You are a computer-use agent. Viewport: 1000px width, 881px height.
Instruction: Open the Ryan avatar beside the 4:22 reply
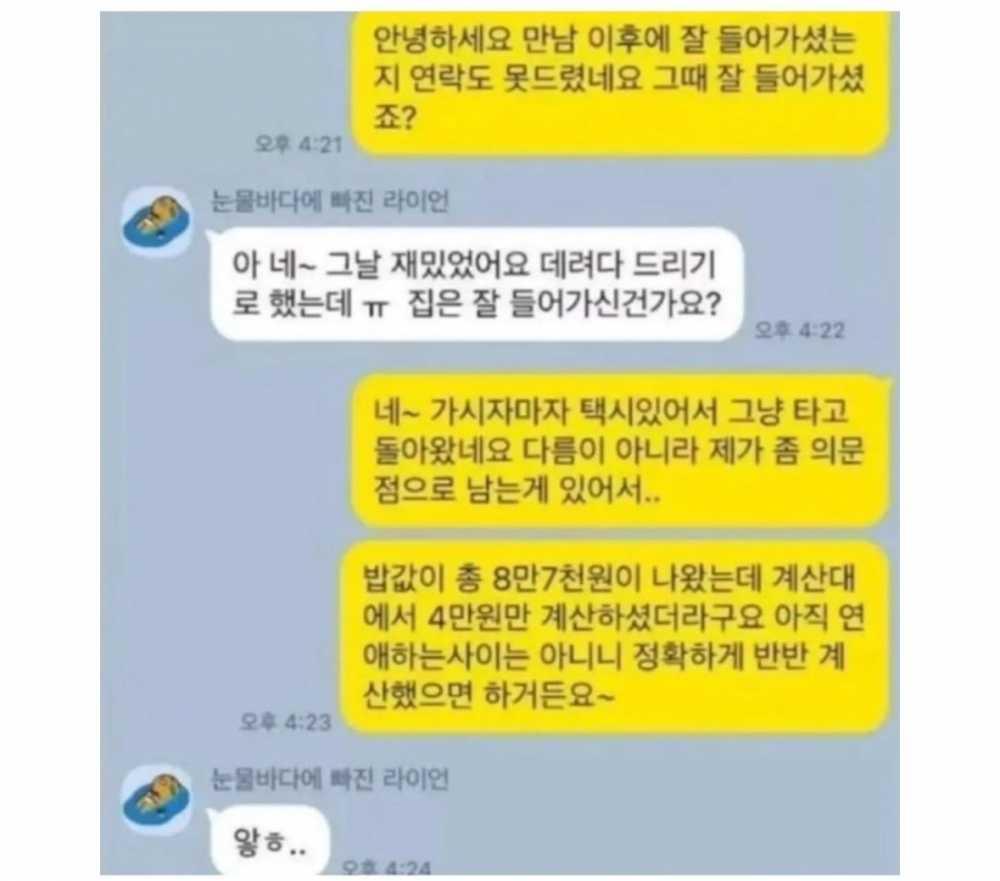(x=156, y=221)
